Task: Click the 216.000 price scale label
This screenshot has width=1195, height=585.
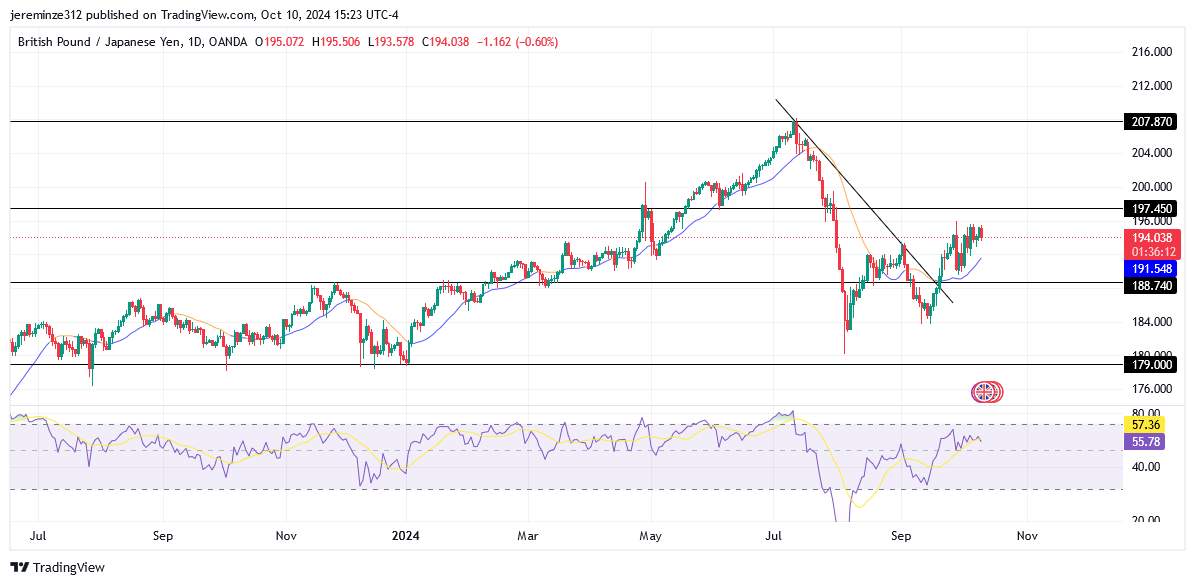Action: (x=1152, y=52)
